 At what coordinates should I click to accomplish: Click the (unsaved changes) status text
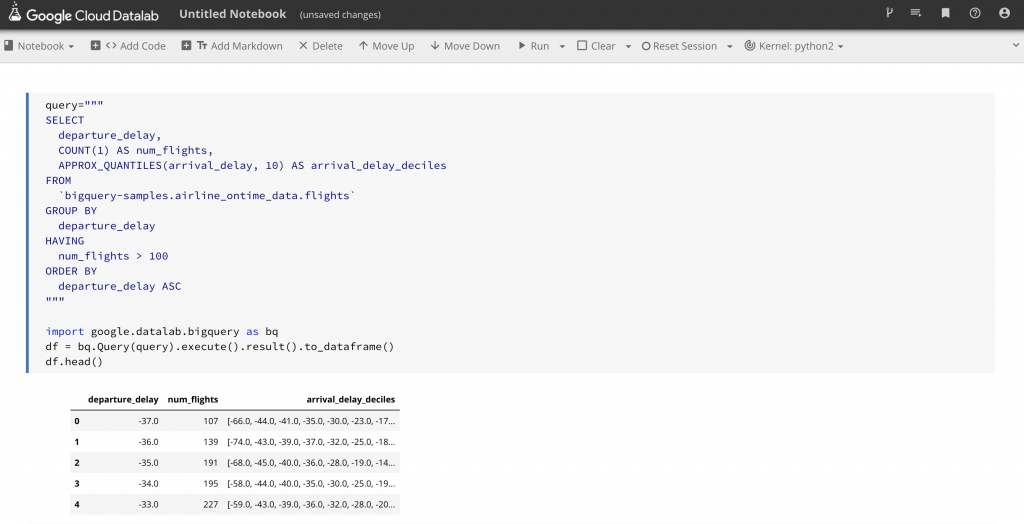point(340,14)
